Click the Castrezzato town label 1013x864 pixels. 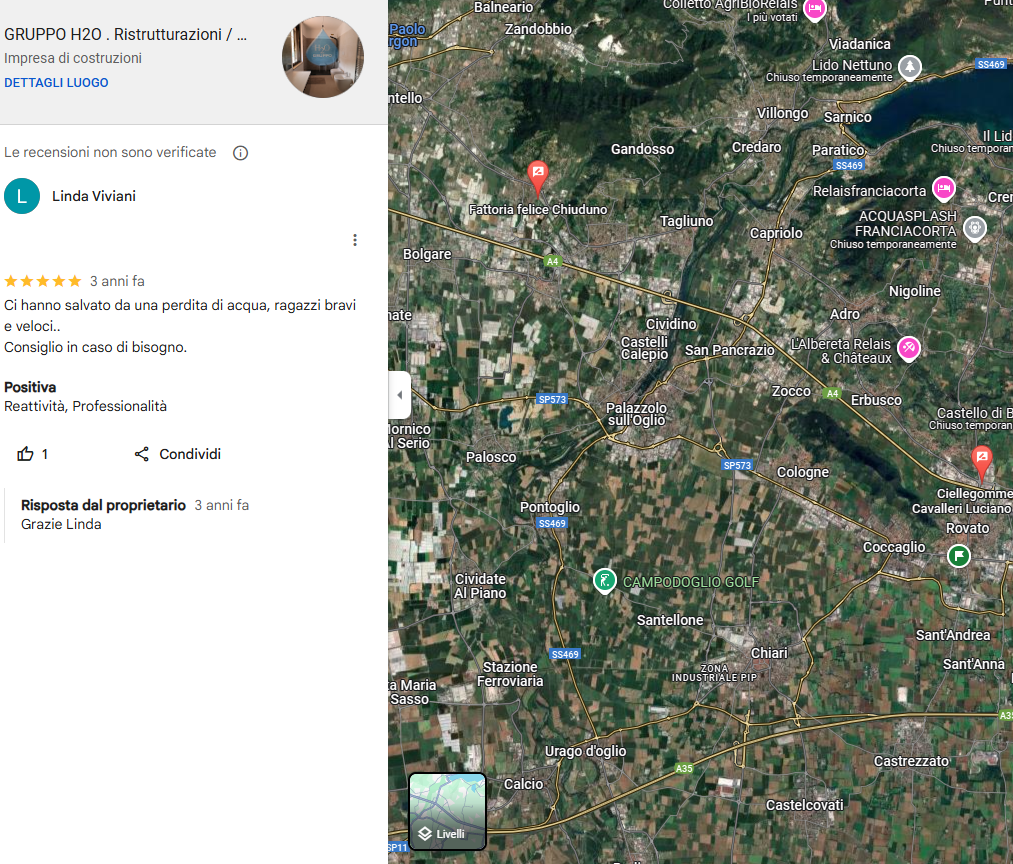click(912, 761)
